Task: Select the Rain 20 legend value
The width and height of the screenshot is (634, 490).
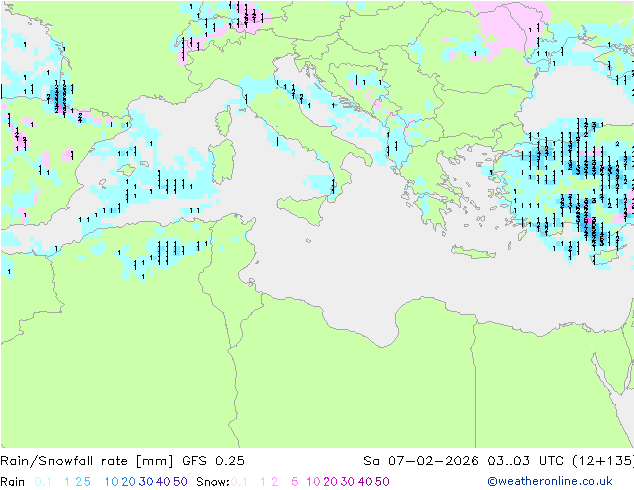Action: (128, 482)
